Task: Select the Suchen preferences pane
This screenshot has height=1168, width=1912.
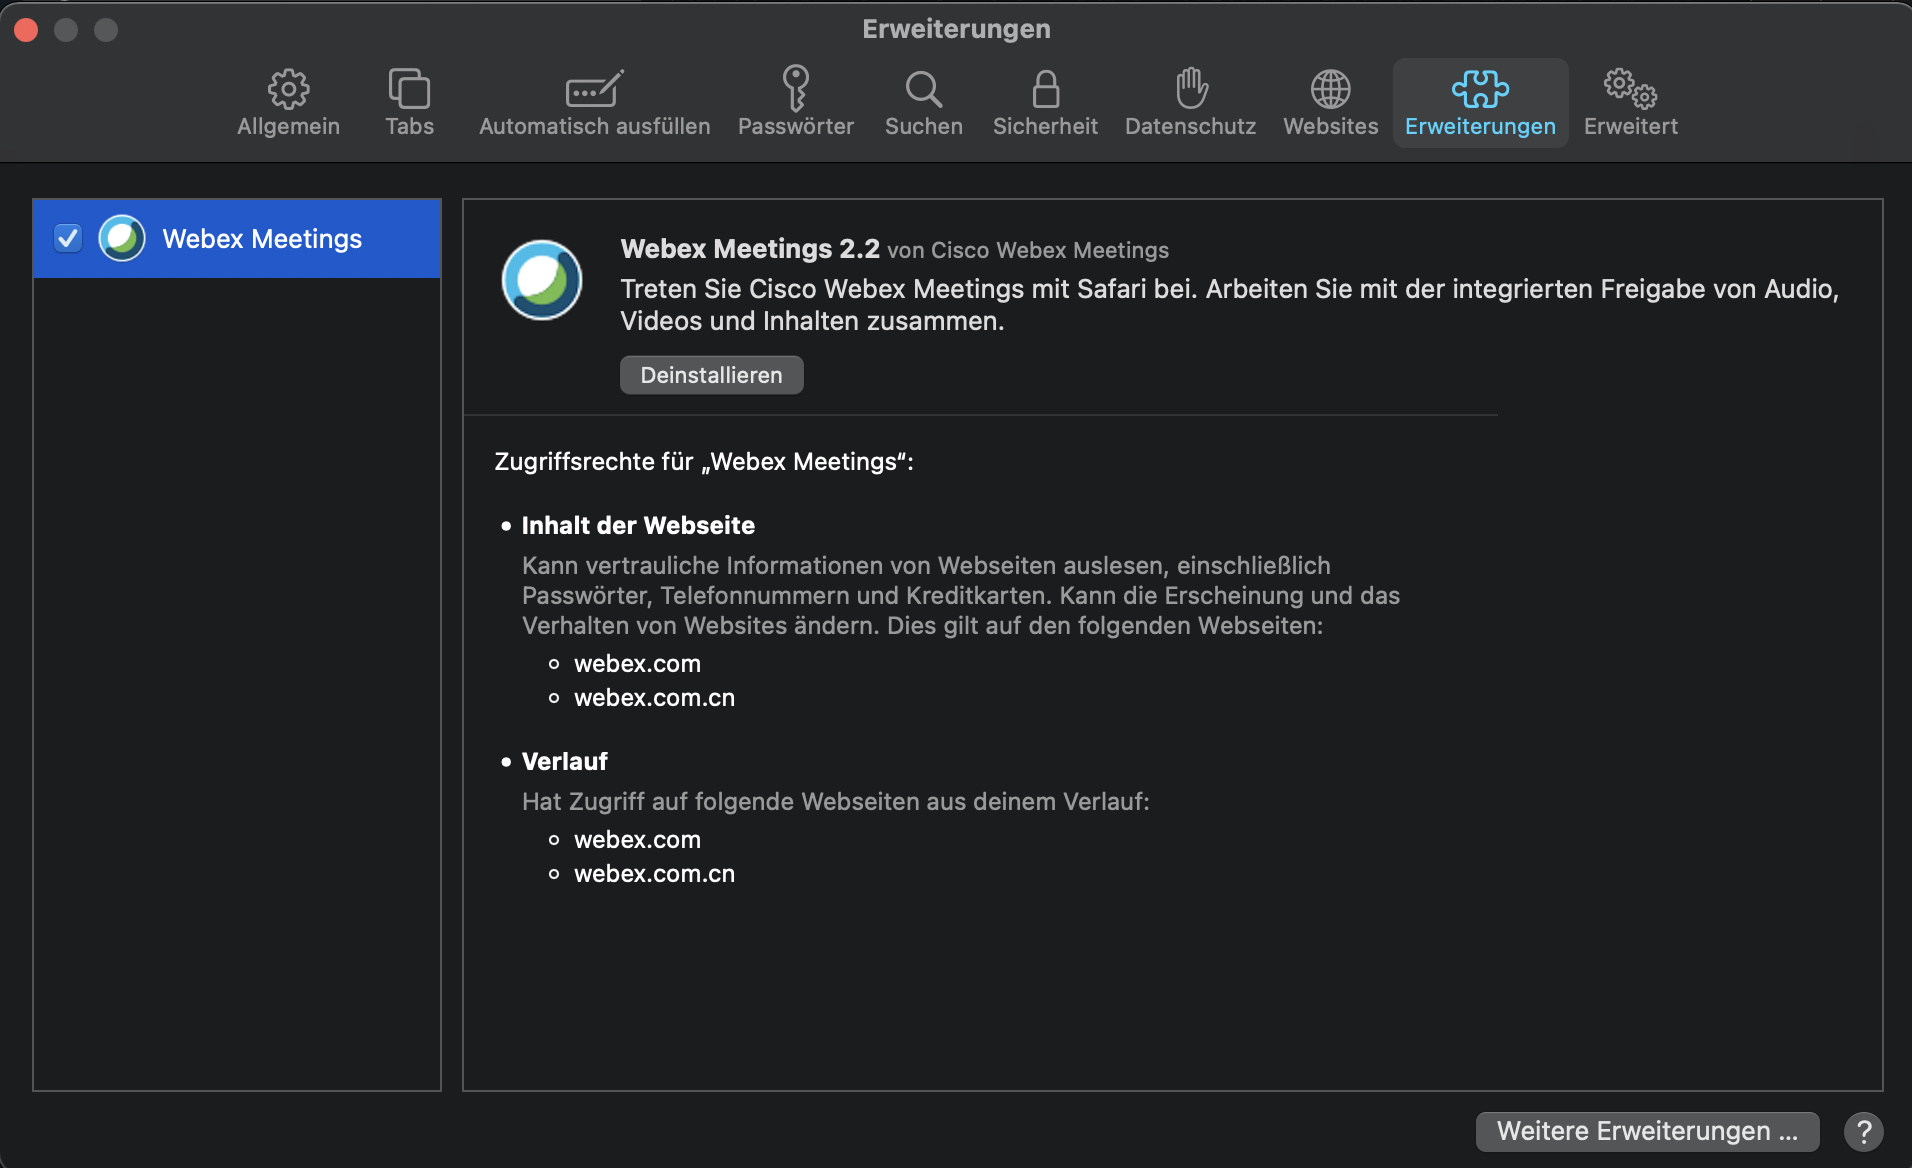Action: 924,103
